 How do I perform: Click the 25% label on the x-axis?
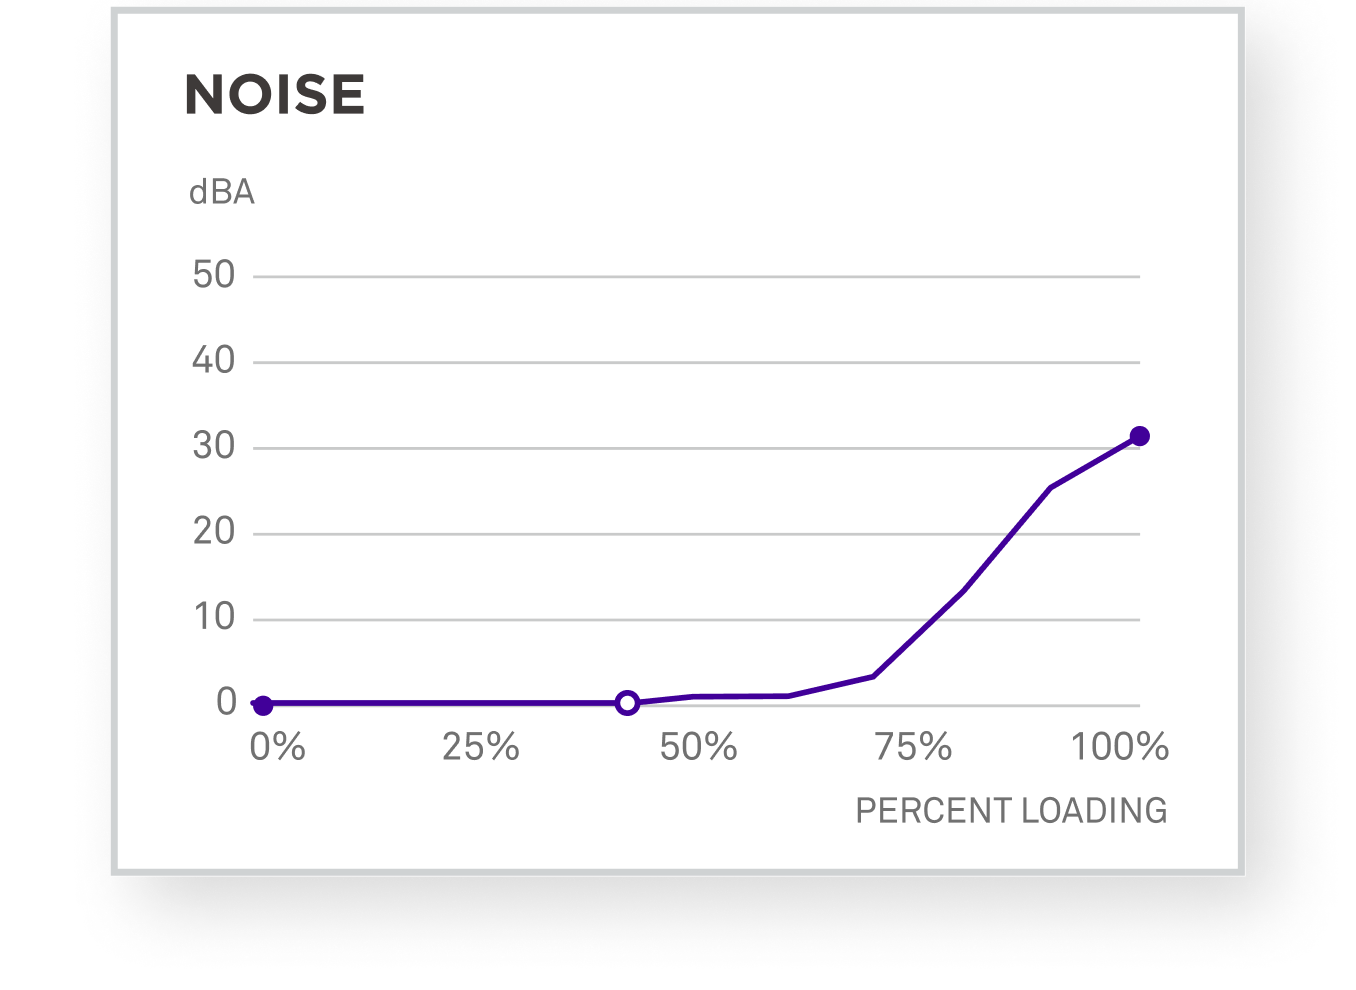click(481, 747)
